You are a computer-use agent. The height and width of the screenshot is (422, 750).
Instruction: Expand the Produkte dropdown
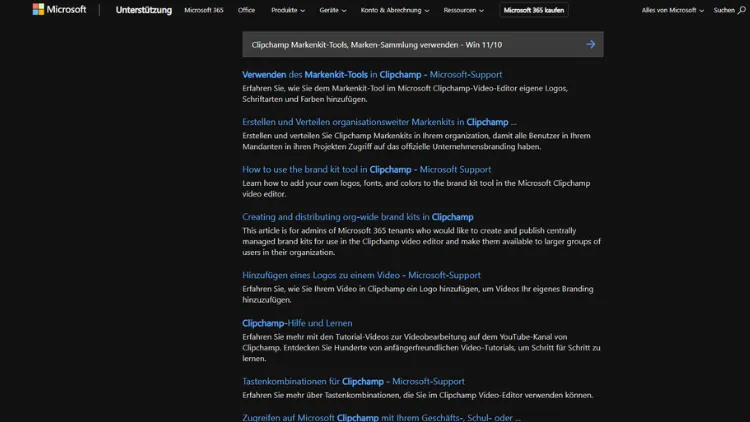287,10
